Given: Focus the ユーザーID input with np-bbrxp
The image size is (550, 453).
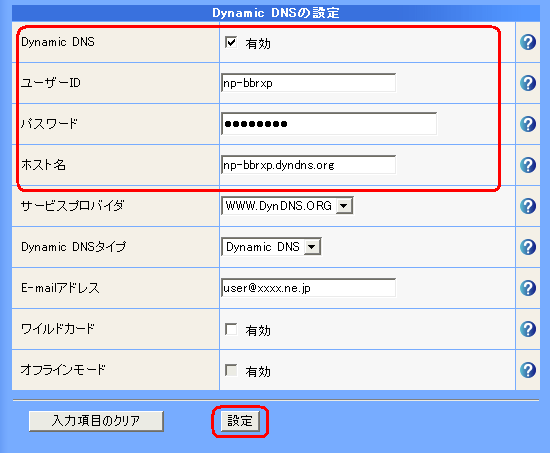Looking at the screenshot, I should 308,83.
